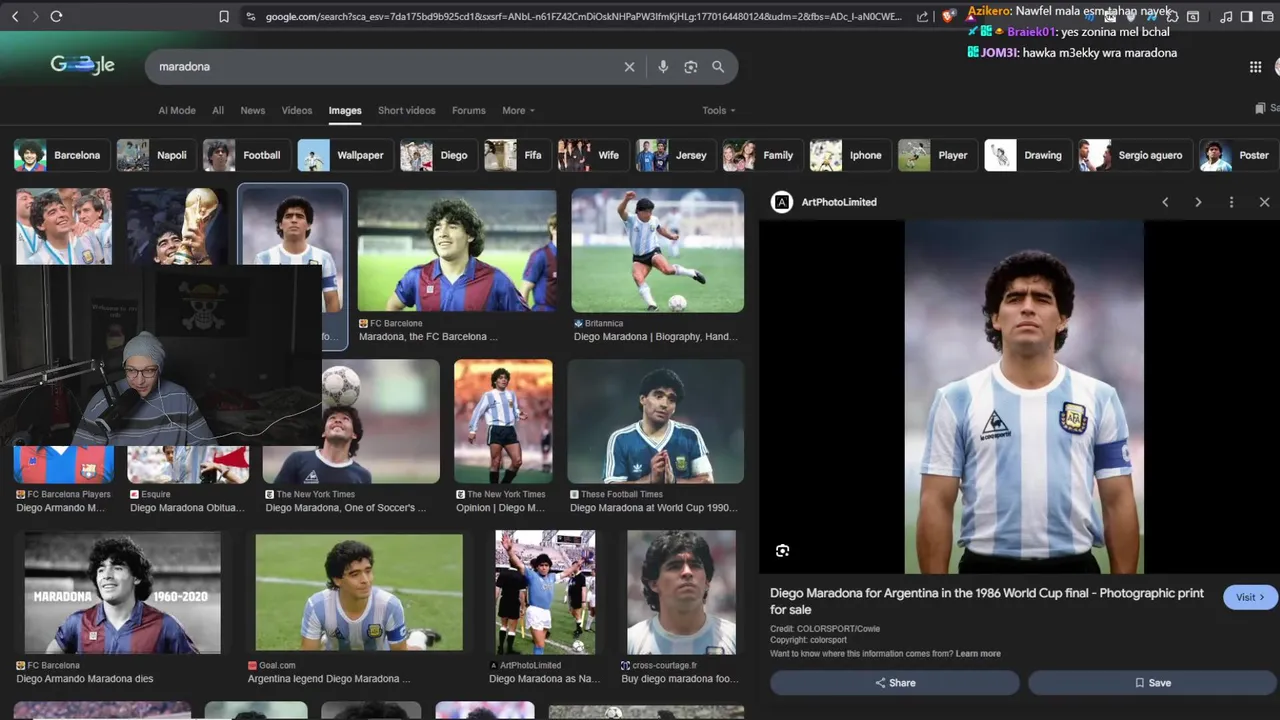This screenshot has height=720, width=1280.
Task: Open the FC Barcelona 'Maradona, the FC Barcelona' thumbnail
Action: (x=457, y=250)
